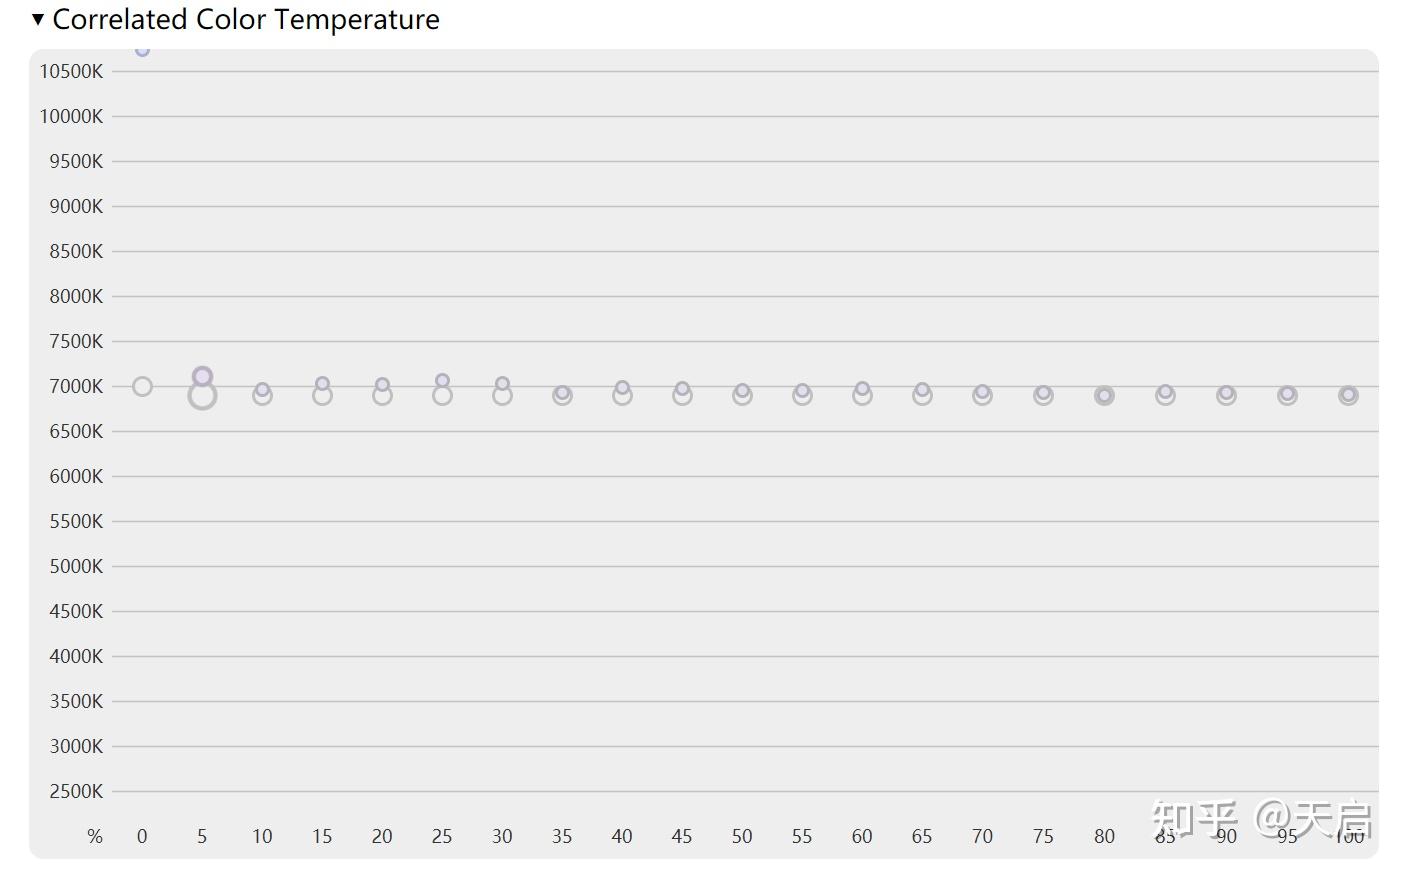Click the Correlated Color Temperature heading text

(x=245, y=19)
